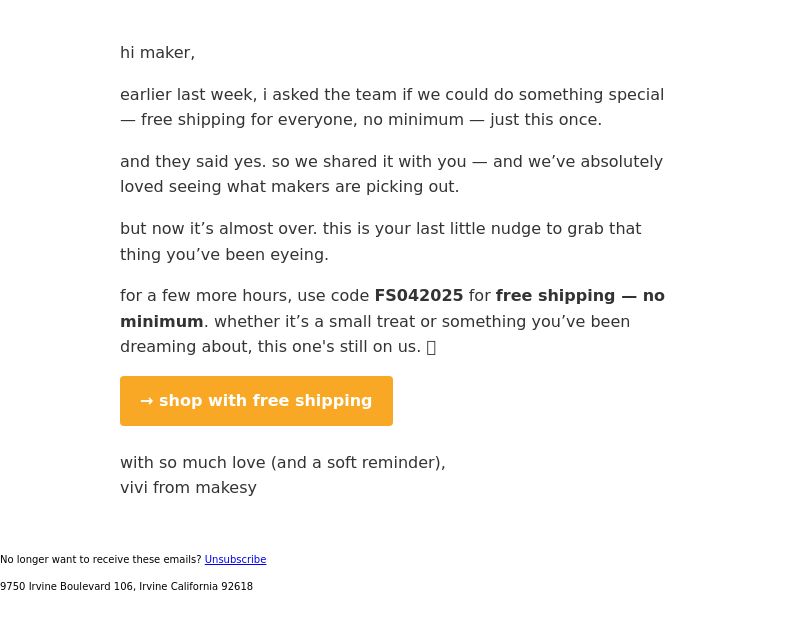
Task: Click 'No longer want to receive these emails?' text
Action: click(100, 560)
